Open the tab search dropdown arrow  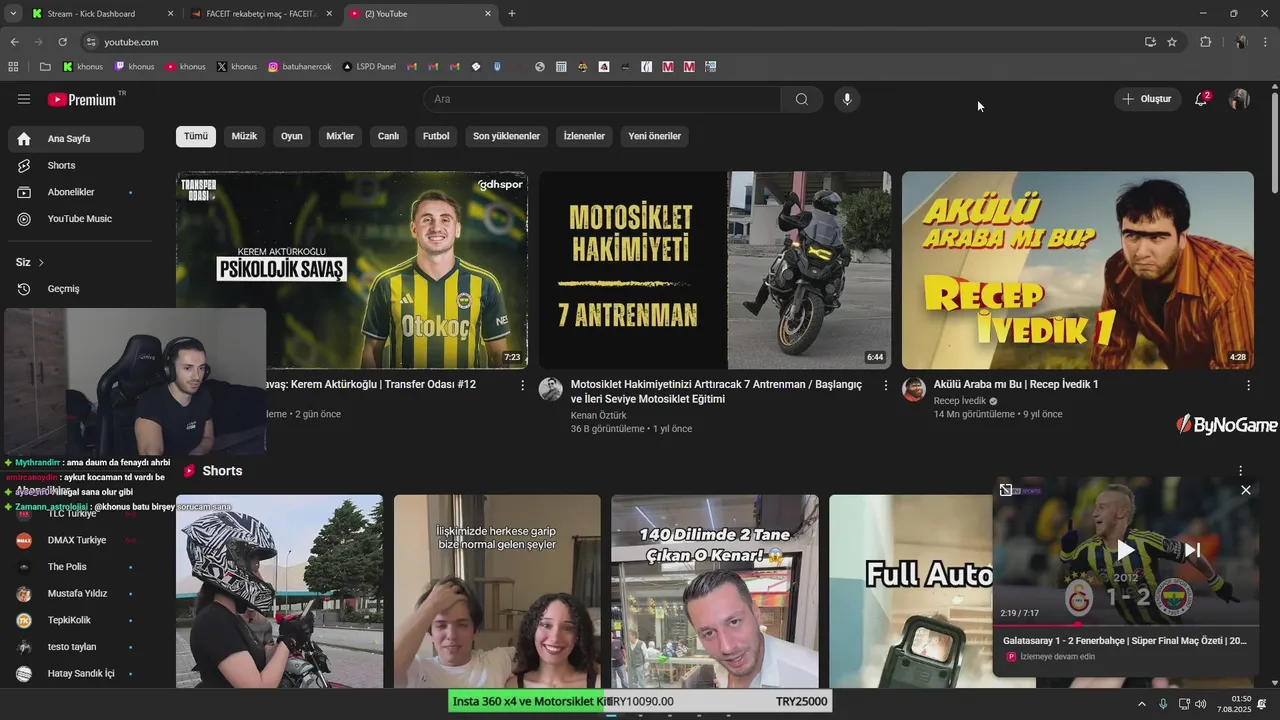click(x=13, y=14)
